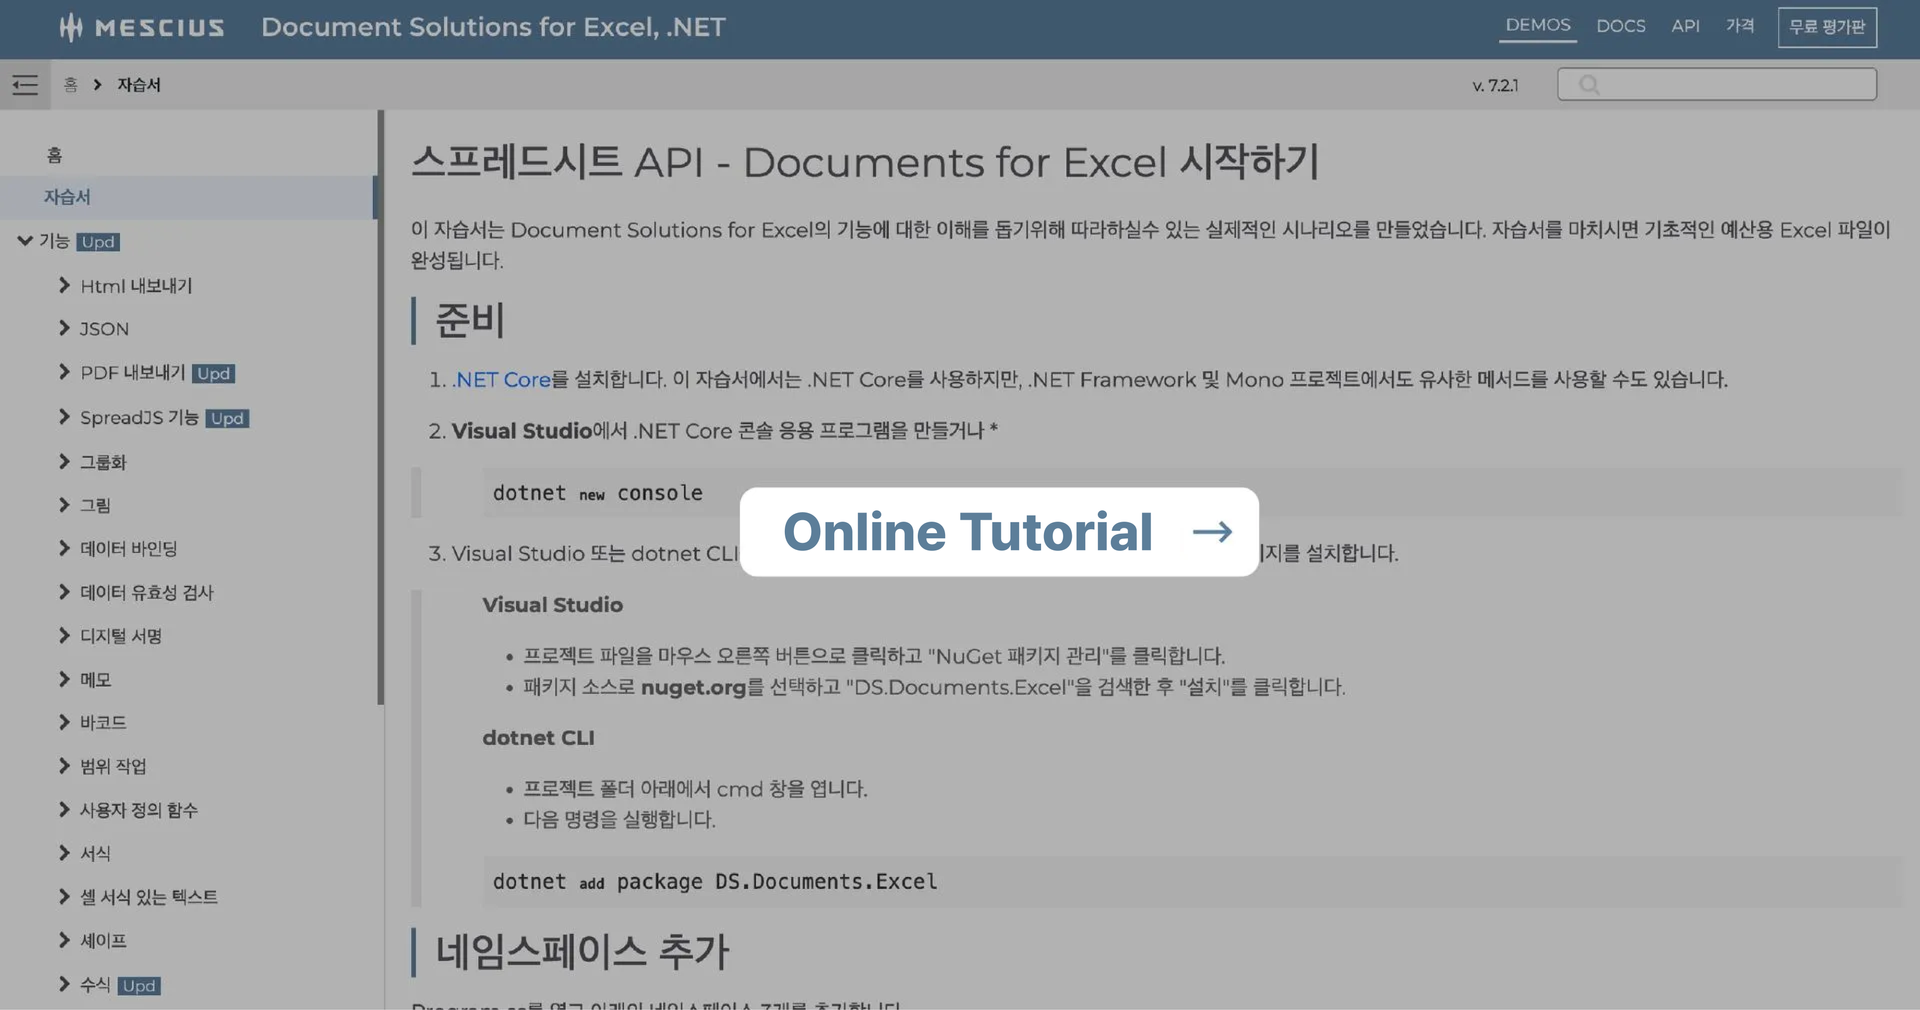Viewport: 1920px width, 1010px height.
Task: Click the version v. 7.2.1 label
Action: coord(1495,85)
